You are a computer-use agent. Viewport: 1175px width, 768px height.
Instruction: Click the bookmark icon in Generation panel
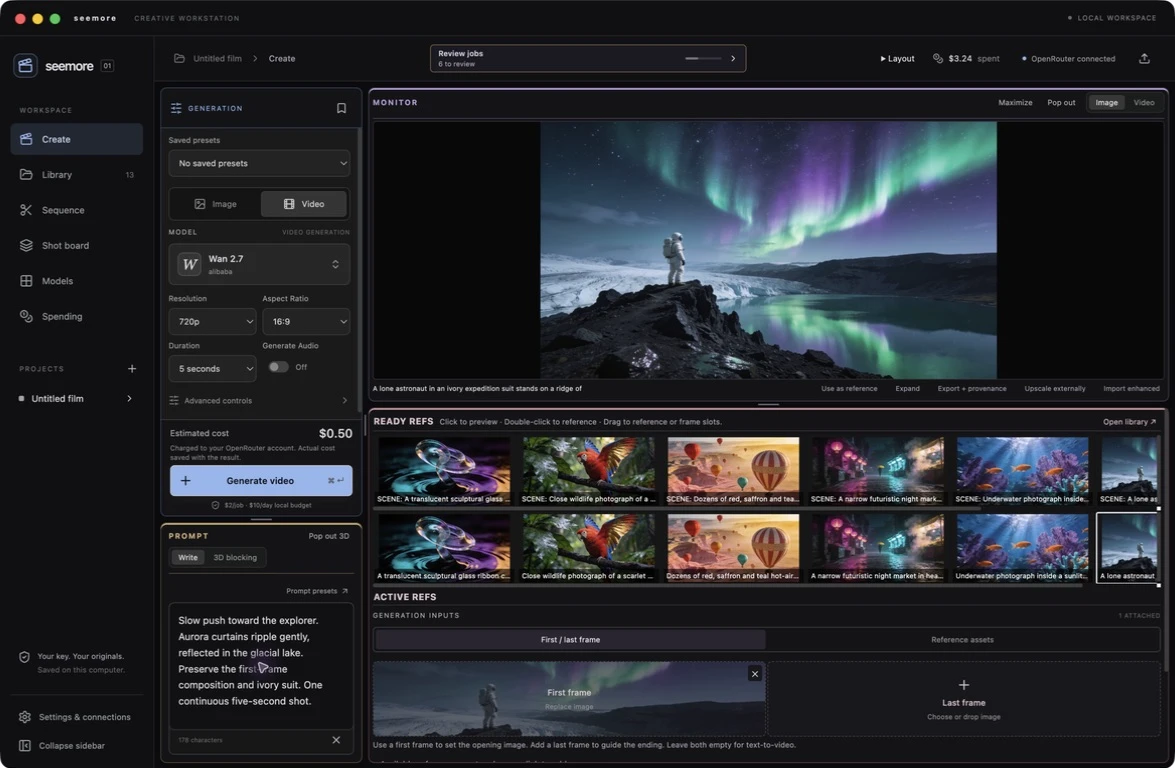[341, 108]
